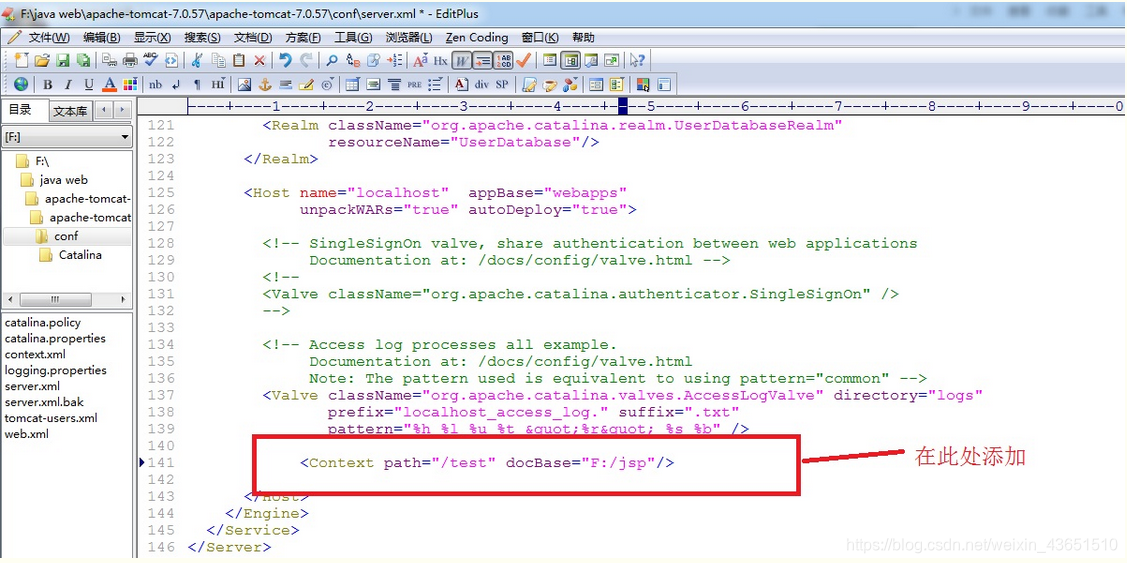The width and height of the screenshot is (1127, 563).
Task: Open the 搜索(S) menu
Action: tap(202, 37)
